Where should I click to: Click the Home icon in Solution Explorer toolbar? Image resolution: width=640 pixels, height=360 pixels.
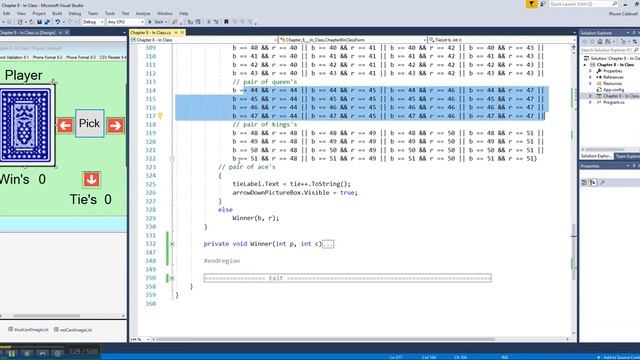[x=600, y=42]
